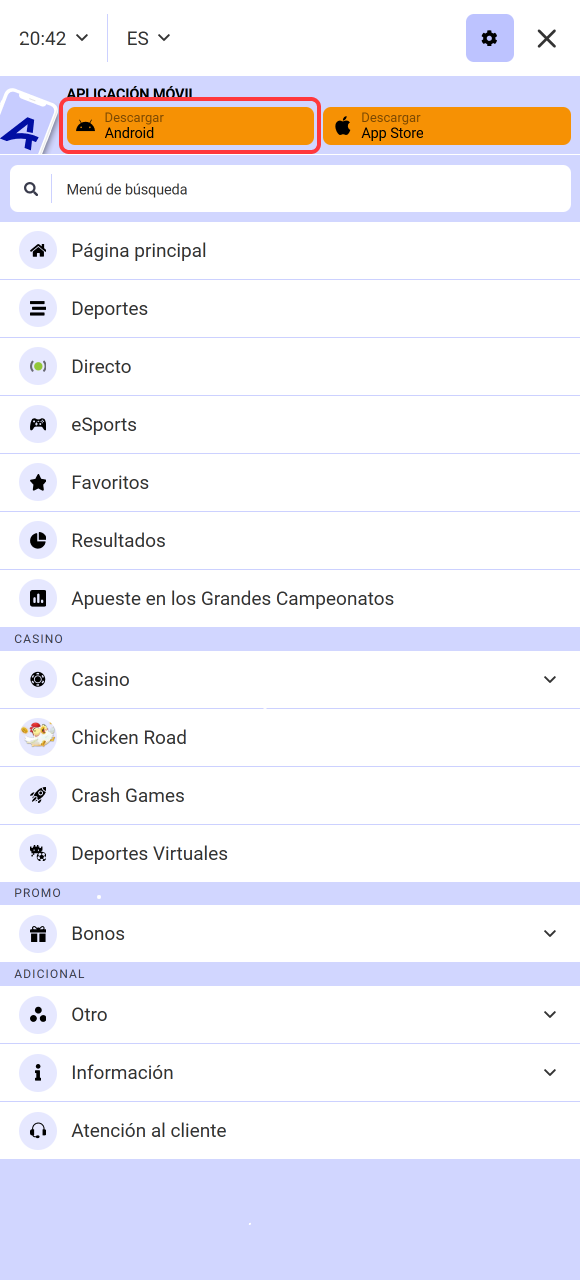This screenshot has width=580, height=1280.
Task: Open Resultados via the clock icon
Action: coord(37,540)
